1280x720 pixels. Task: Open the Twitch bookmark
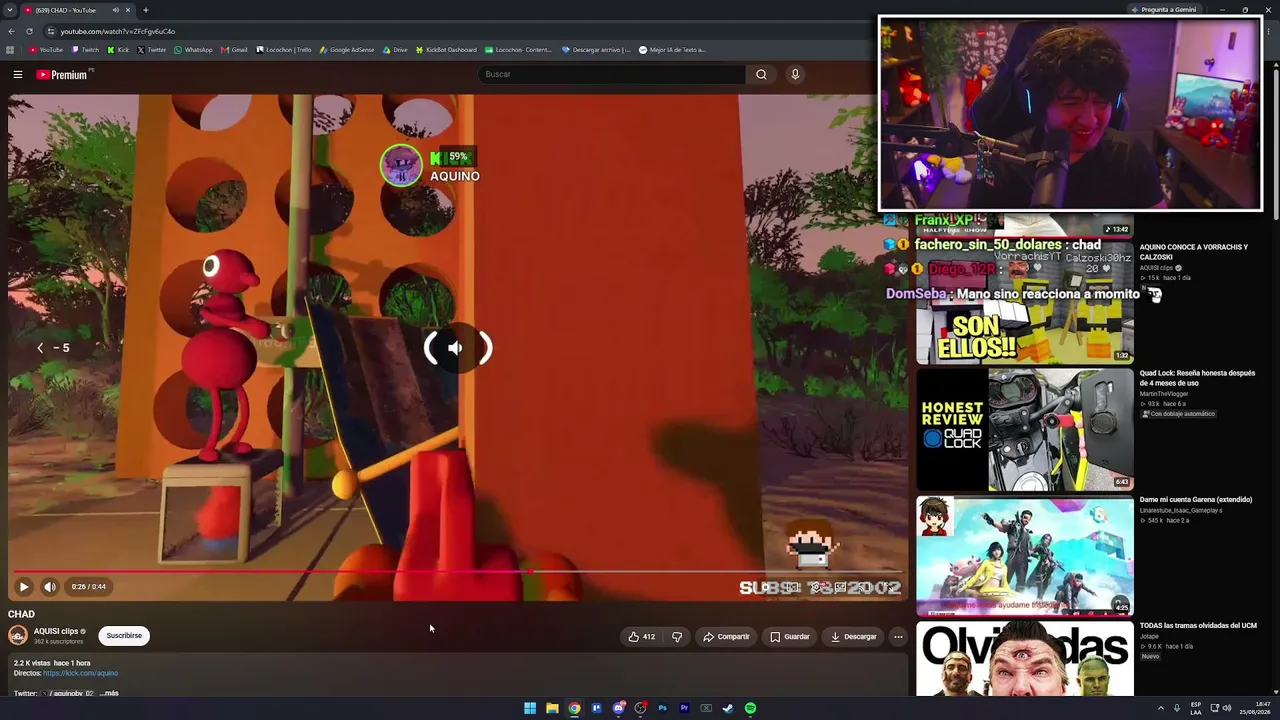pos(85,49)
